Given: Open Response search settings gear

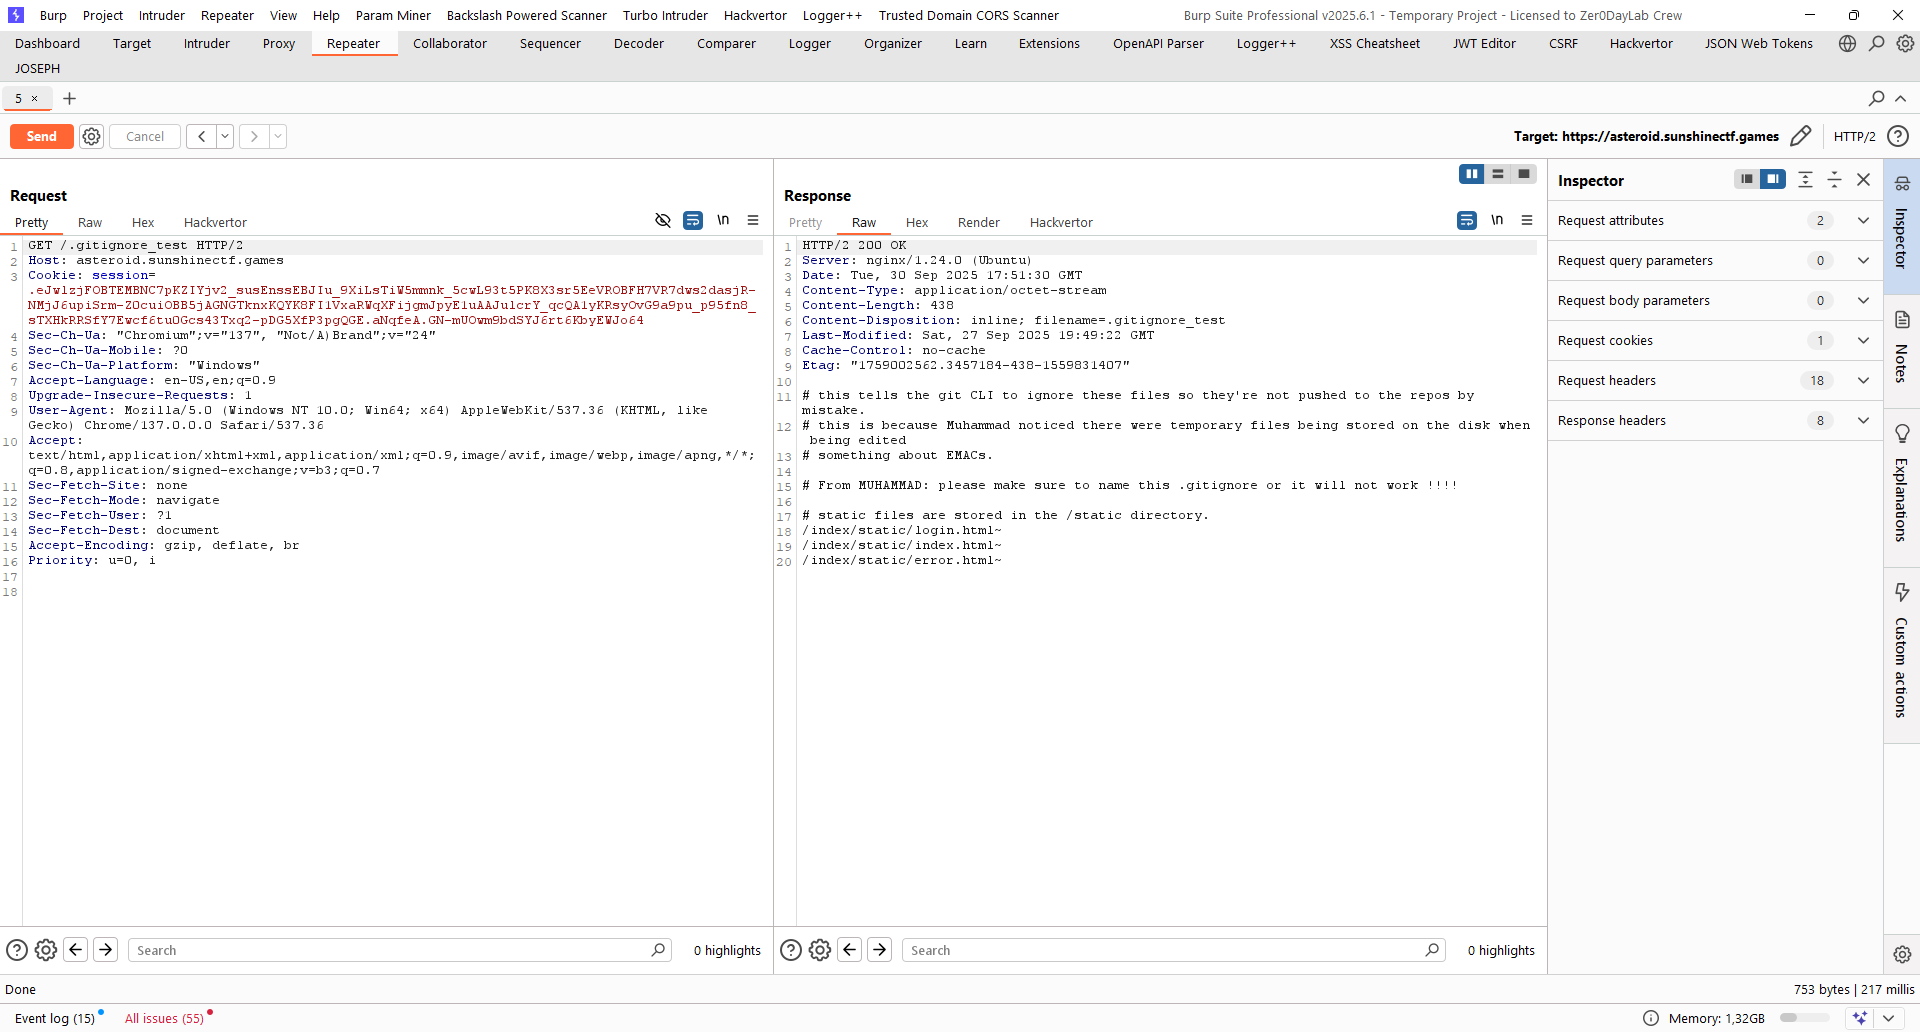Looking at the screenshot, I should [x=820, y=950].
